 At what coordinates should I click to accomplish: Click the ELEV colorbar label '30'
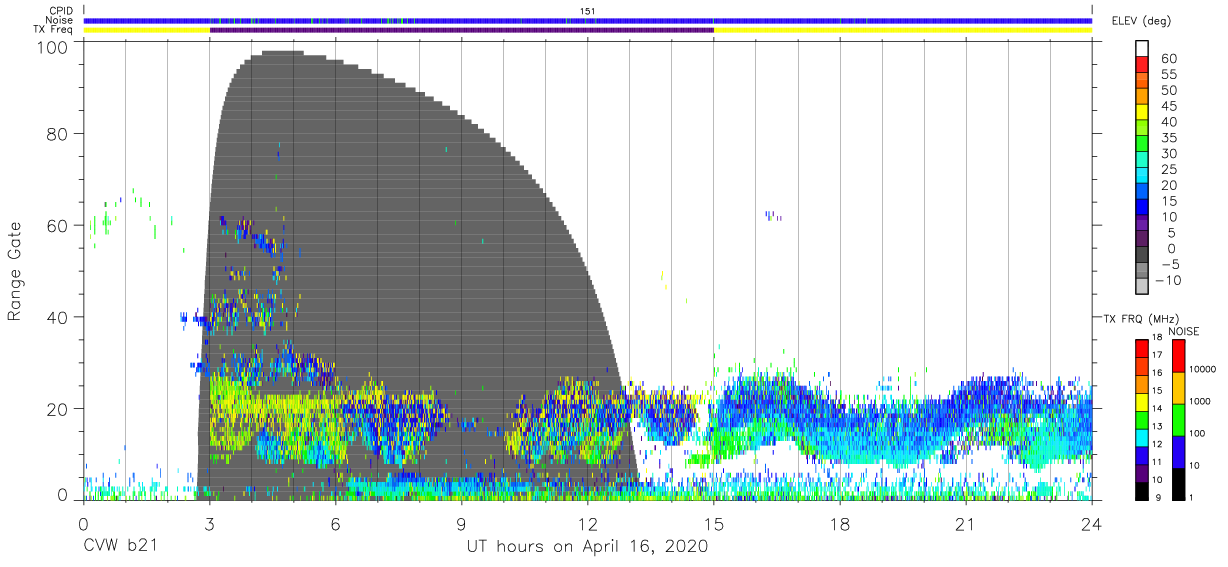1168,154
